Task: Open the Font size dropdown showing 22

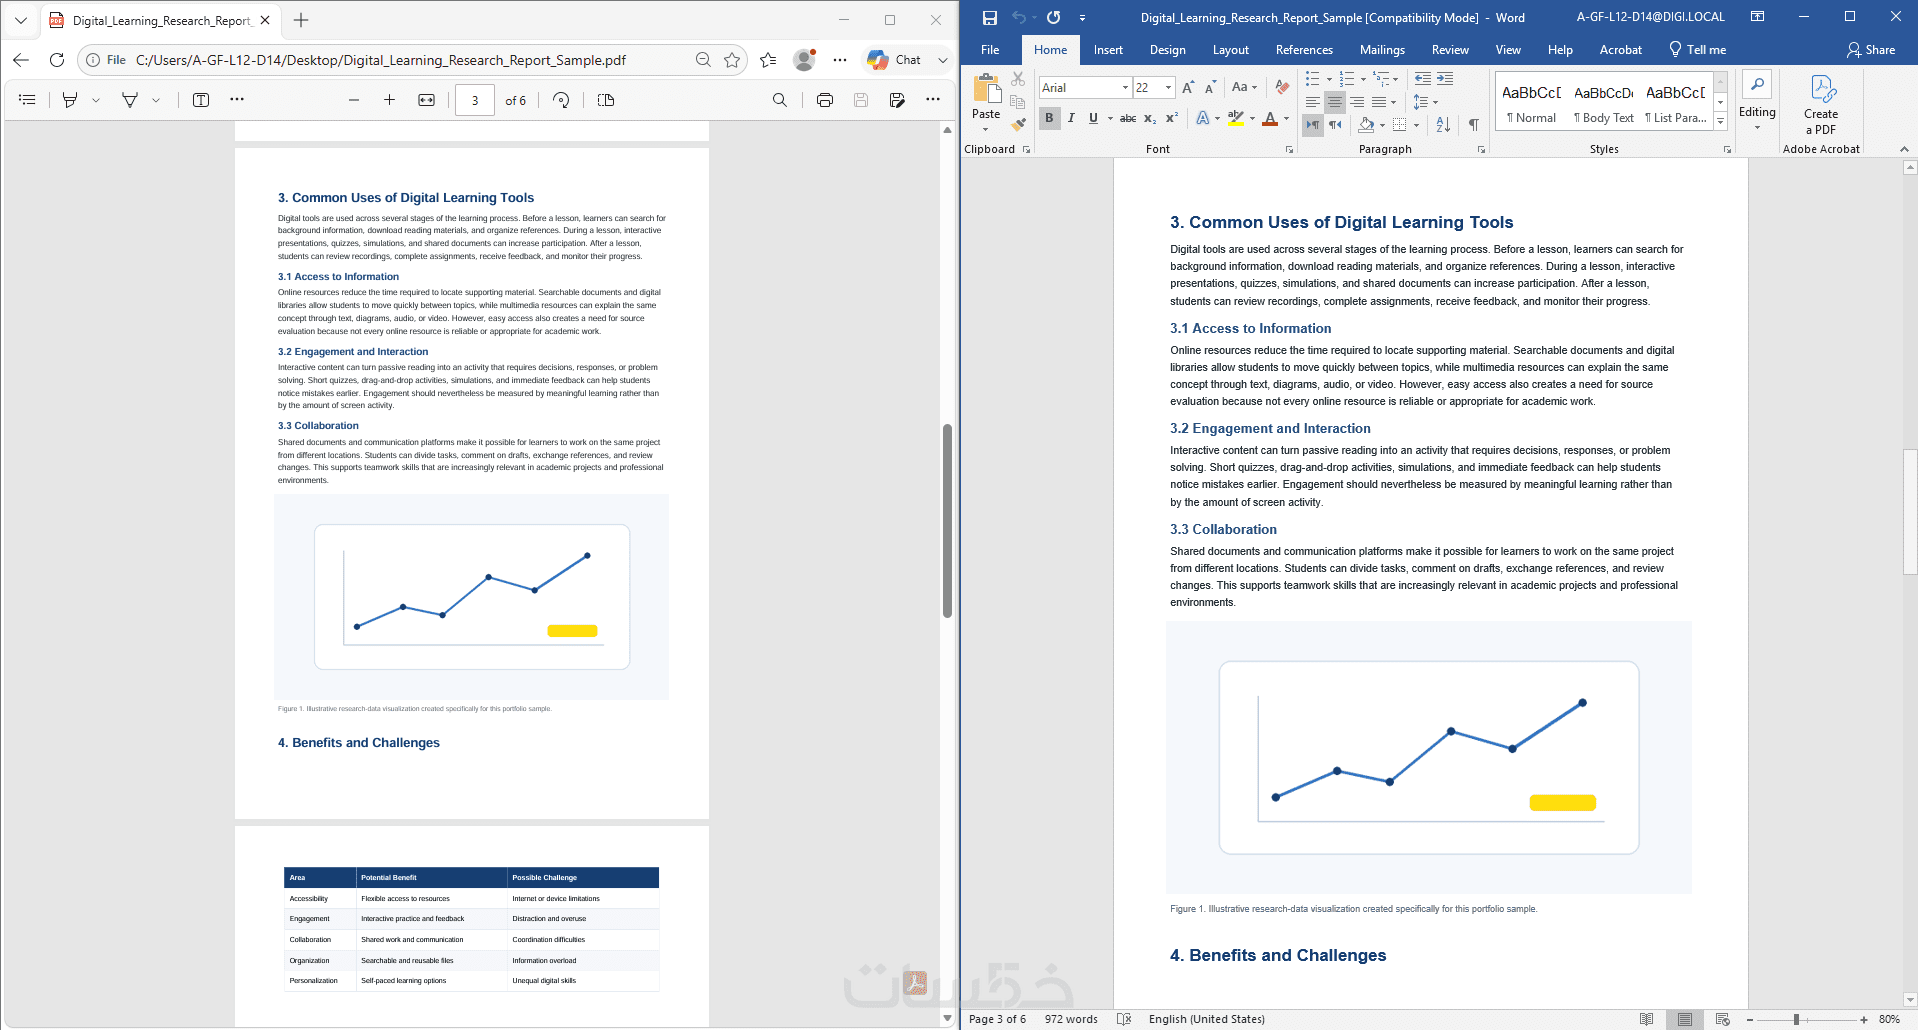Action: tap(1168, 88)
